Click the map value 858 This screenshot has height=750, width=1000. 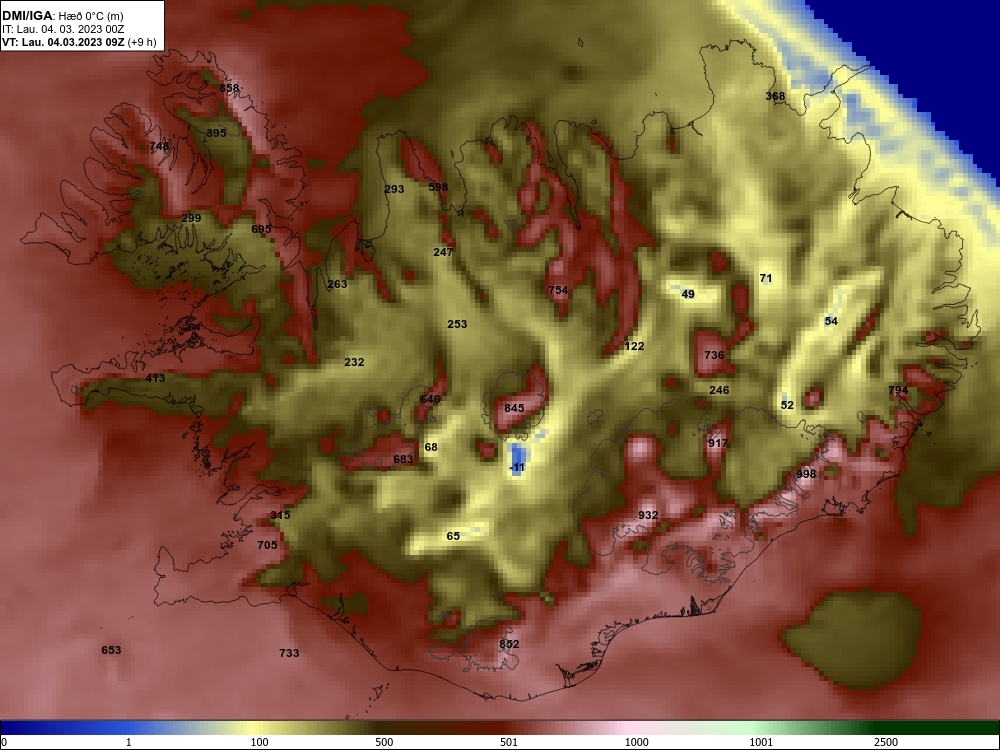(x=229, y=88)
